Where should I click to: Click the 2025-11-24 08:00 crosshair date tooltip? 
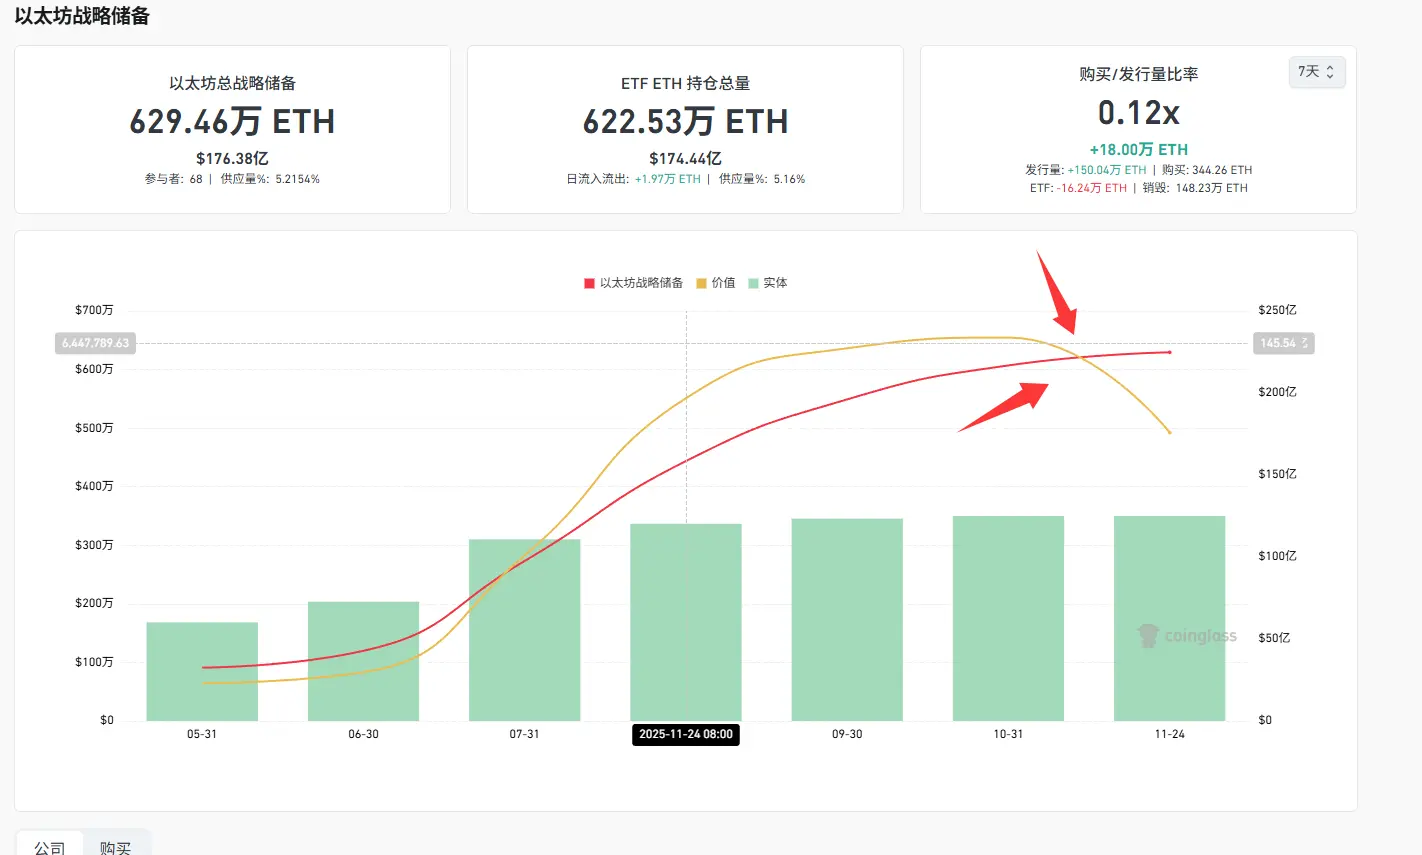(686, 734)
